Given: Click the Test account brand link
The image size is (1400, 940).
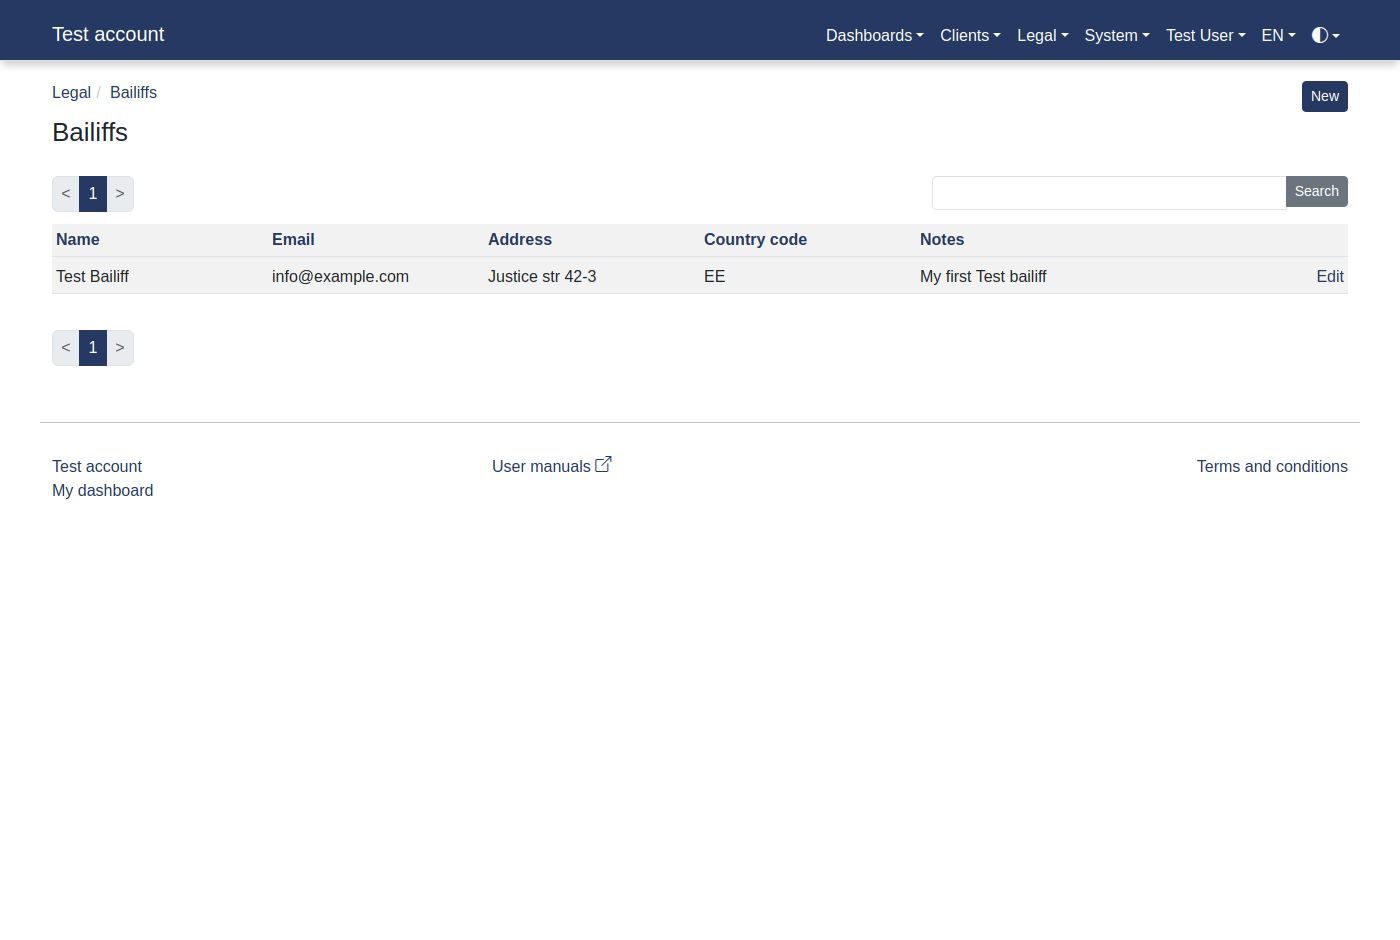Looking at the screenshot, I should coord(108,33).
